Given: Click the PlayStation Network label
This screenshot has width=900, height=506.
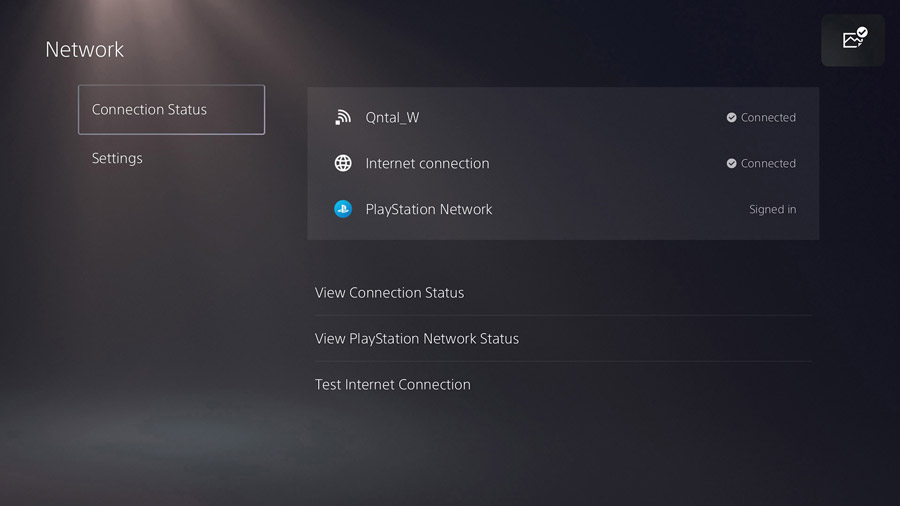Looking at the screenshot, I should coord(429,210).
